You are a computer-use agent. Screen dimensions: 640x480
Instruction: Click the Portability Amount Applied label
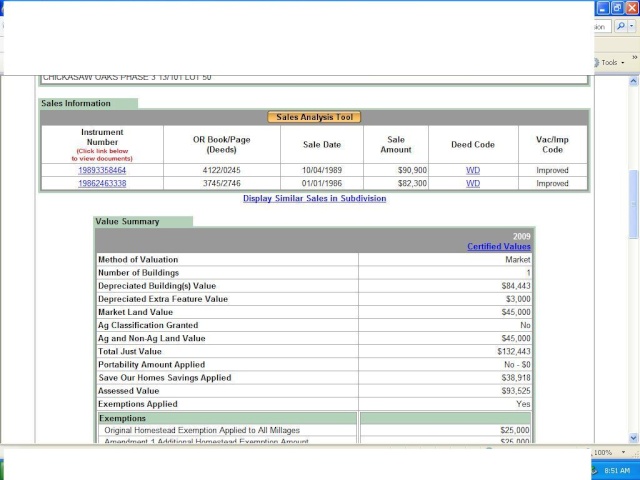click(151, 364)
